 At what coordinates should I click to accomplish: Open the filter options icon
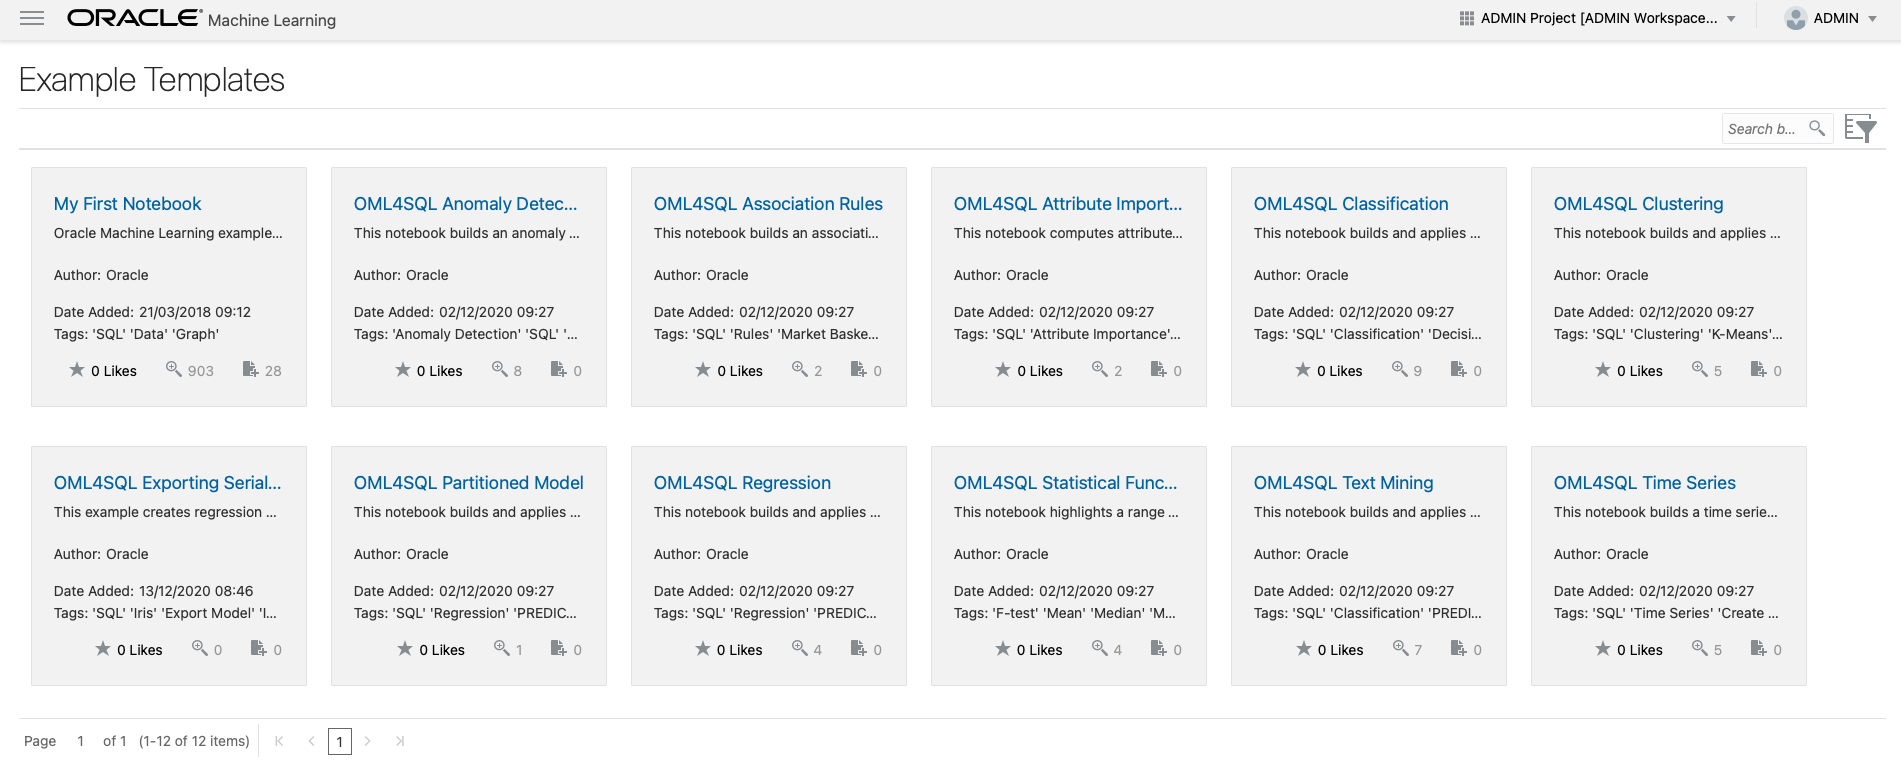(1861, 128)
